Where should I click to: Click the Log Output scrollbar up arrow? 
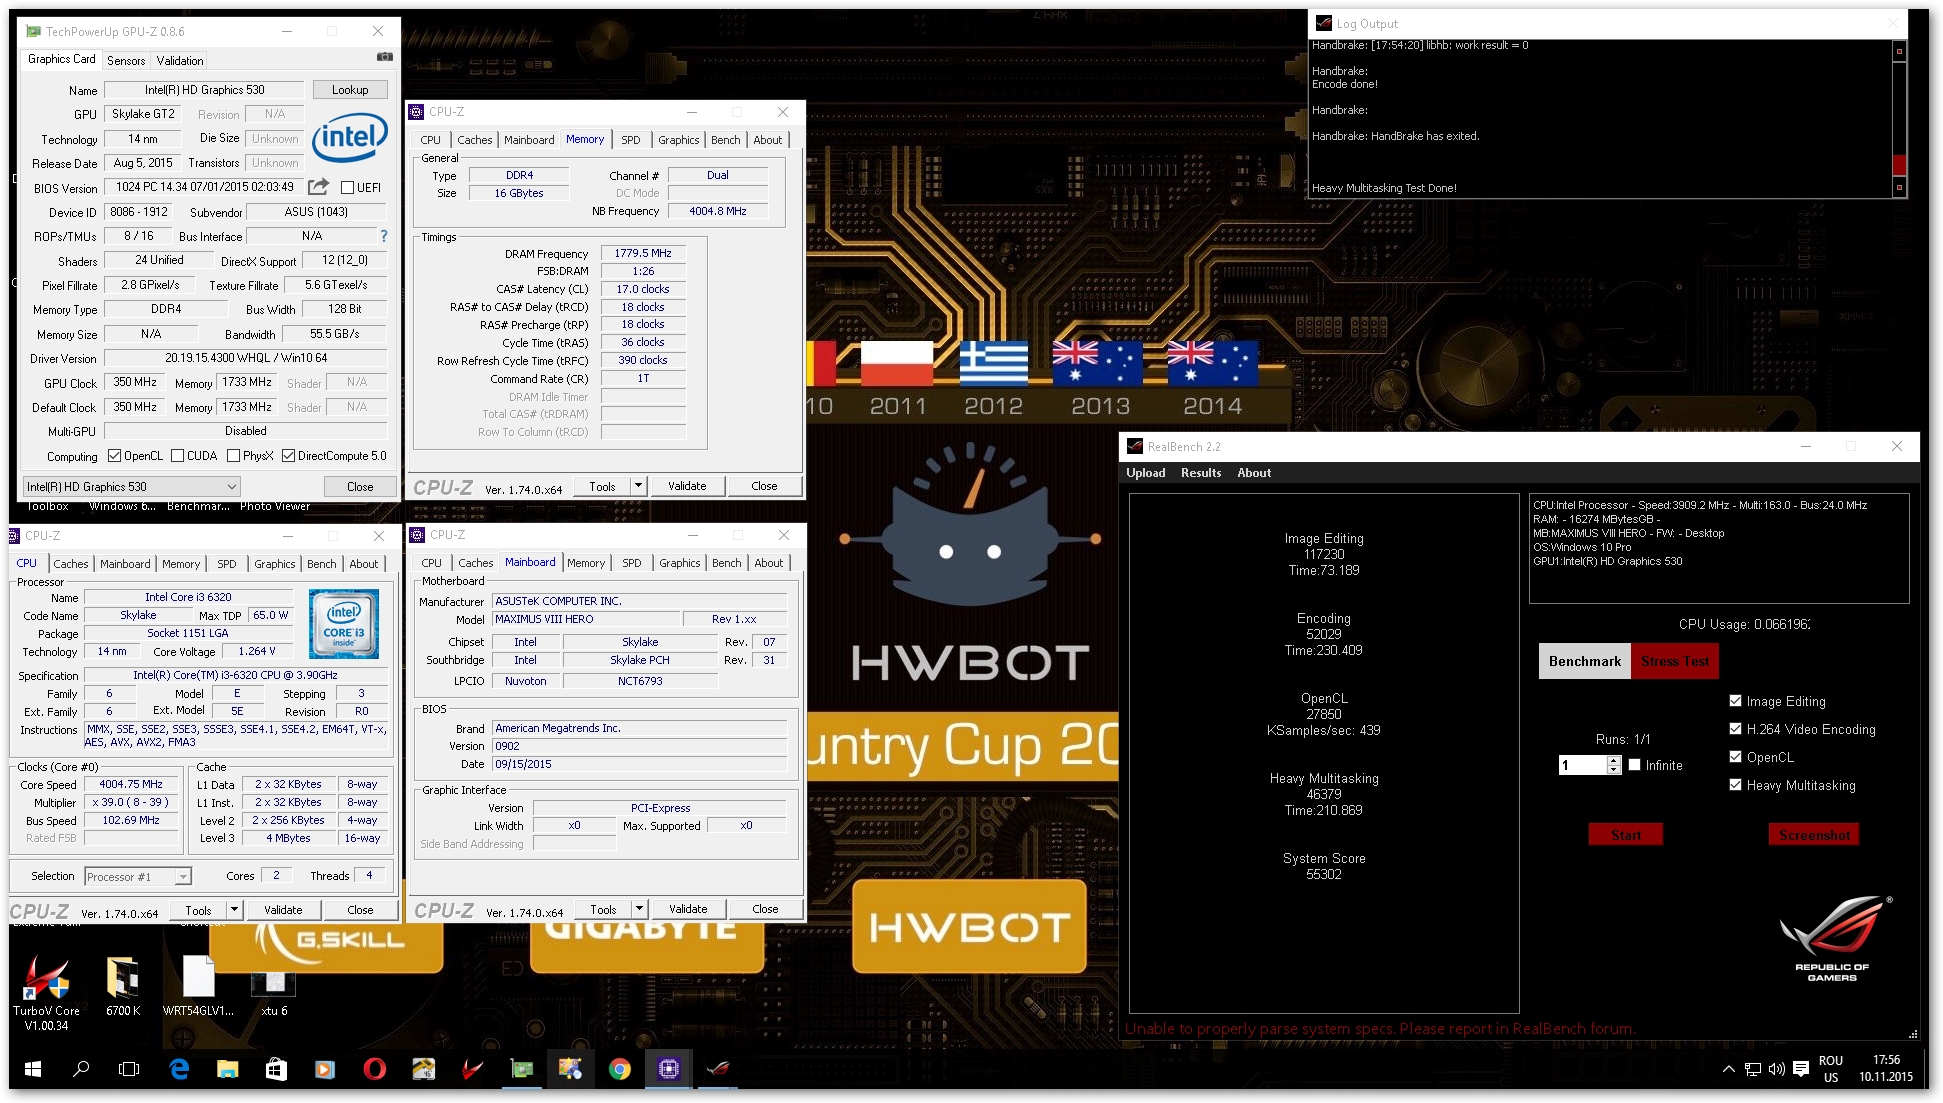[1899, 51]
